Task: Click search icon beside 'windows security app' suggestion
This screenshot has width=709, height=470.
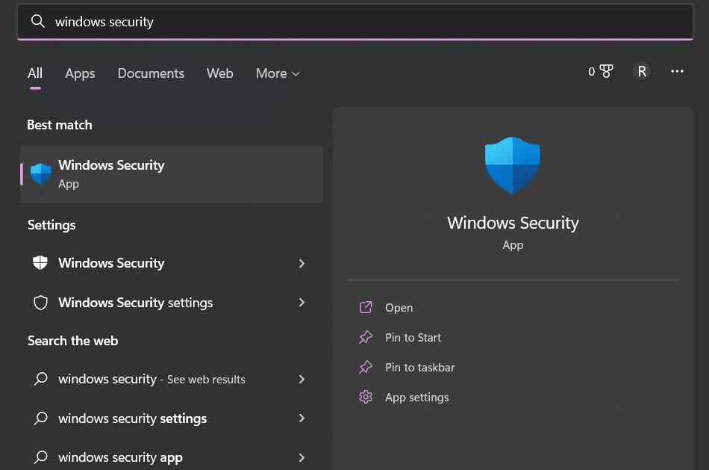Action: (40, 457)
